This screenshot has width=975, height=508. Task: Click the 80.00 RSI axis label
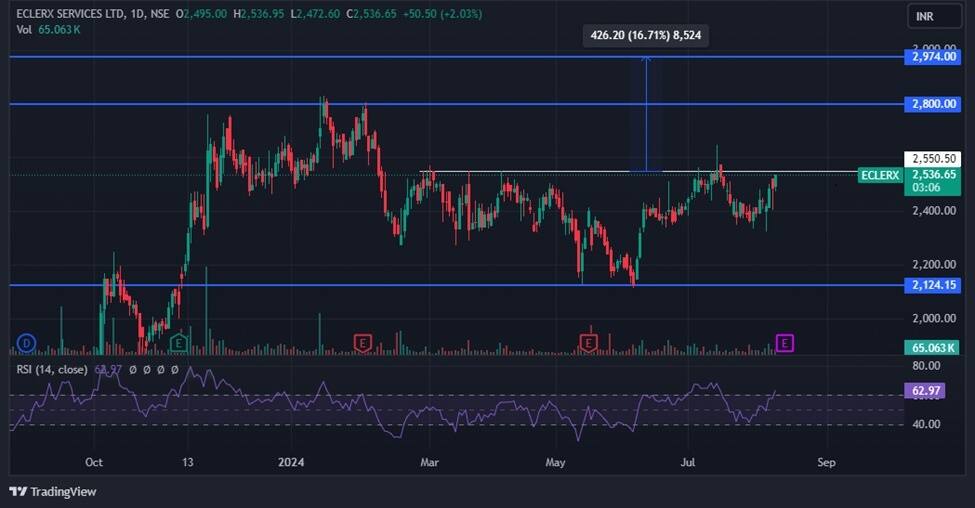click(926, 366)
